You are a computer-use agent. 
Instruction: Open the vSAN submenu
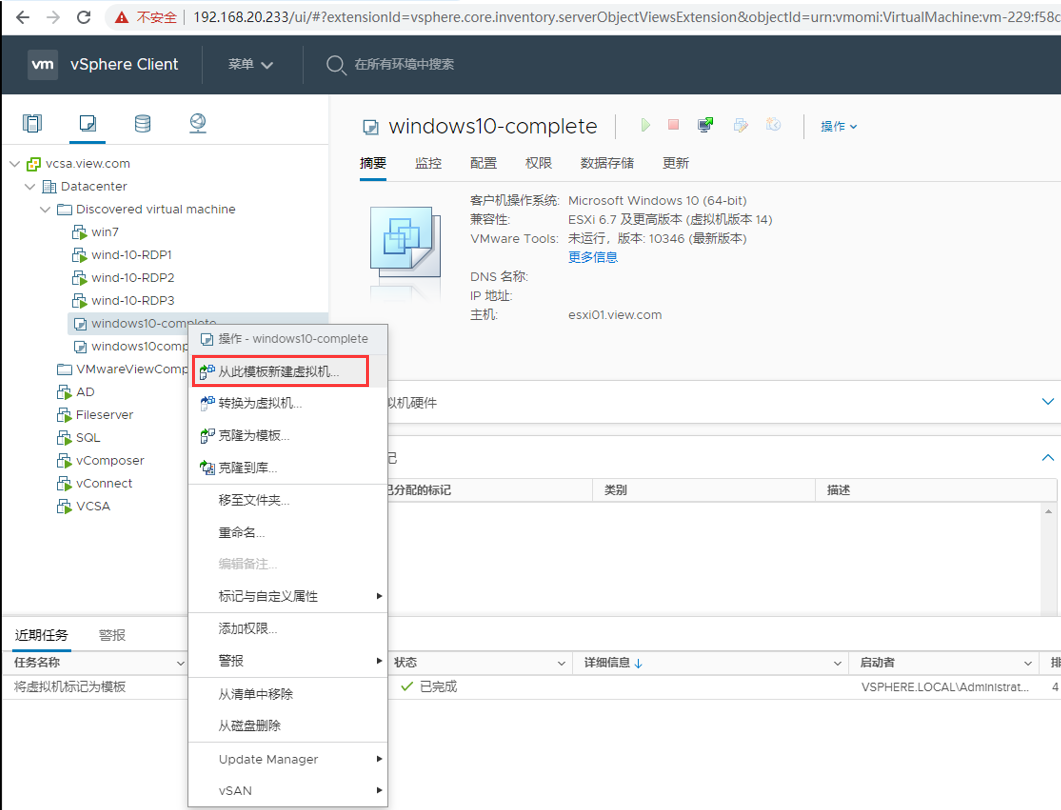[x=288, y=790]
